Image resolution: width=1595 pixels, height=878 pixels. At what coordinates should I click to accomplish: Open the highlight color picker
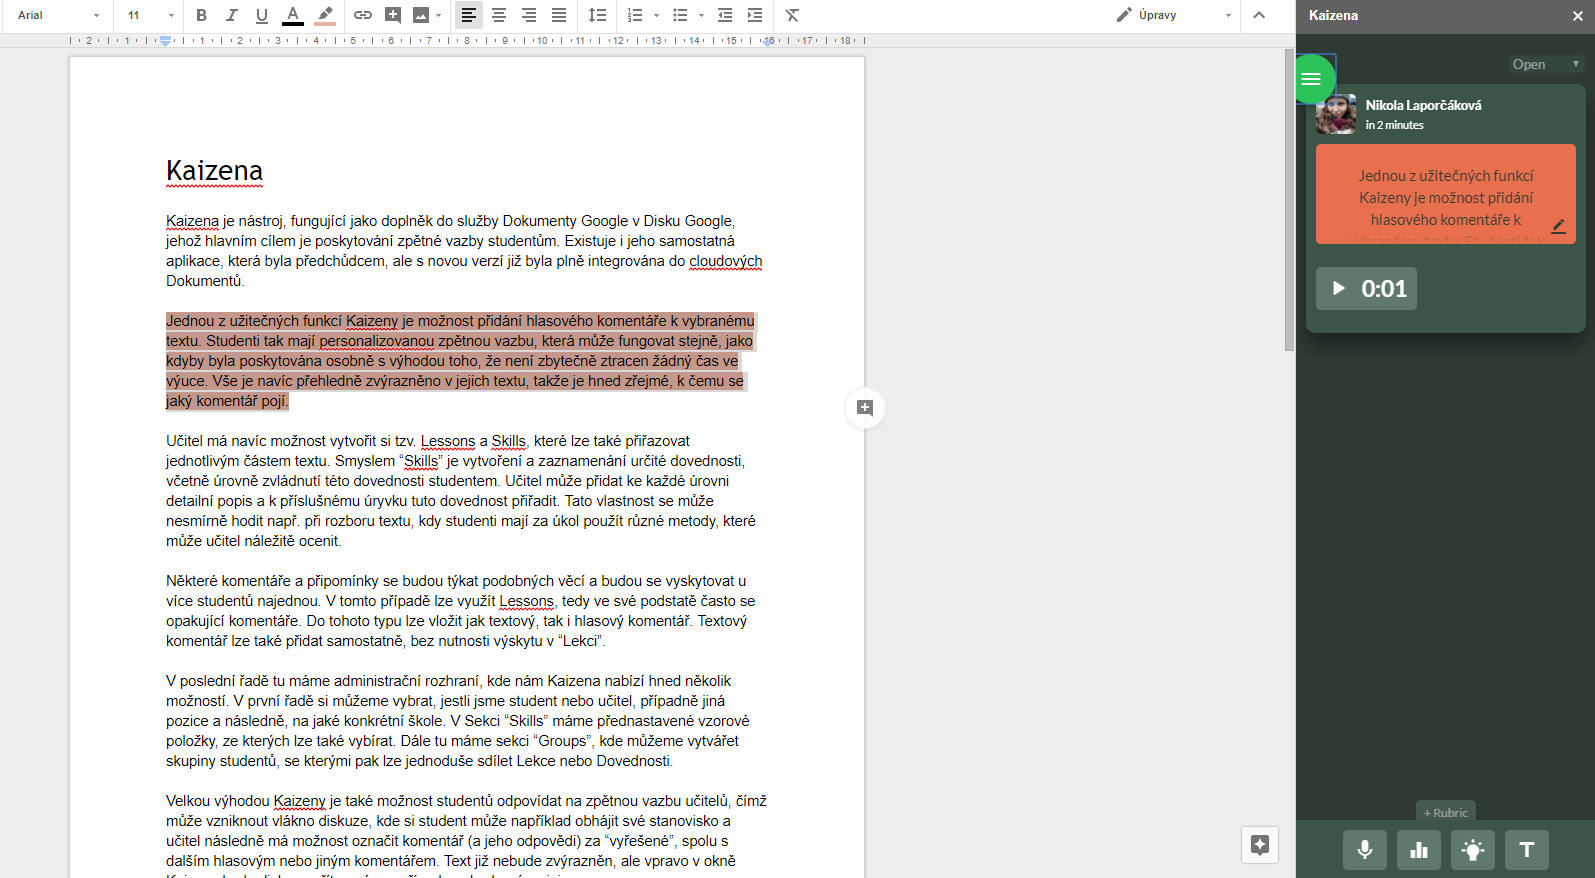click(325, 15)
